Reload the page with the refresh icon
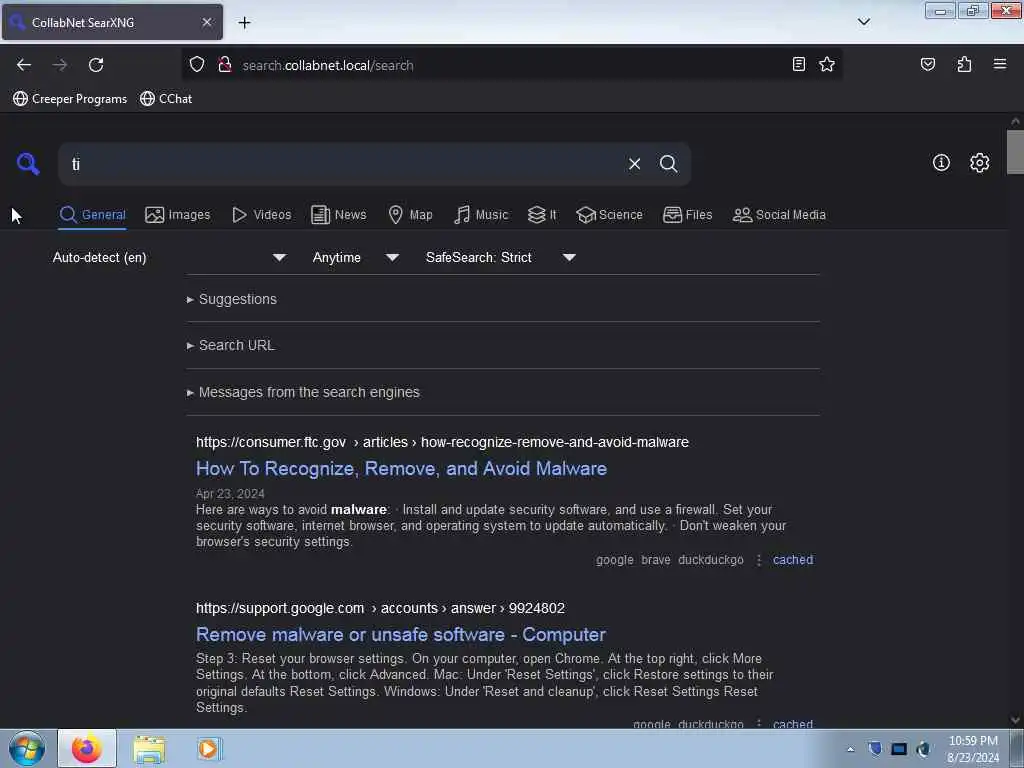1024x768 pixels. [96, 65]
